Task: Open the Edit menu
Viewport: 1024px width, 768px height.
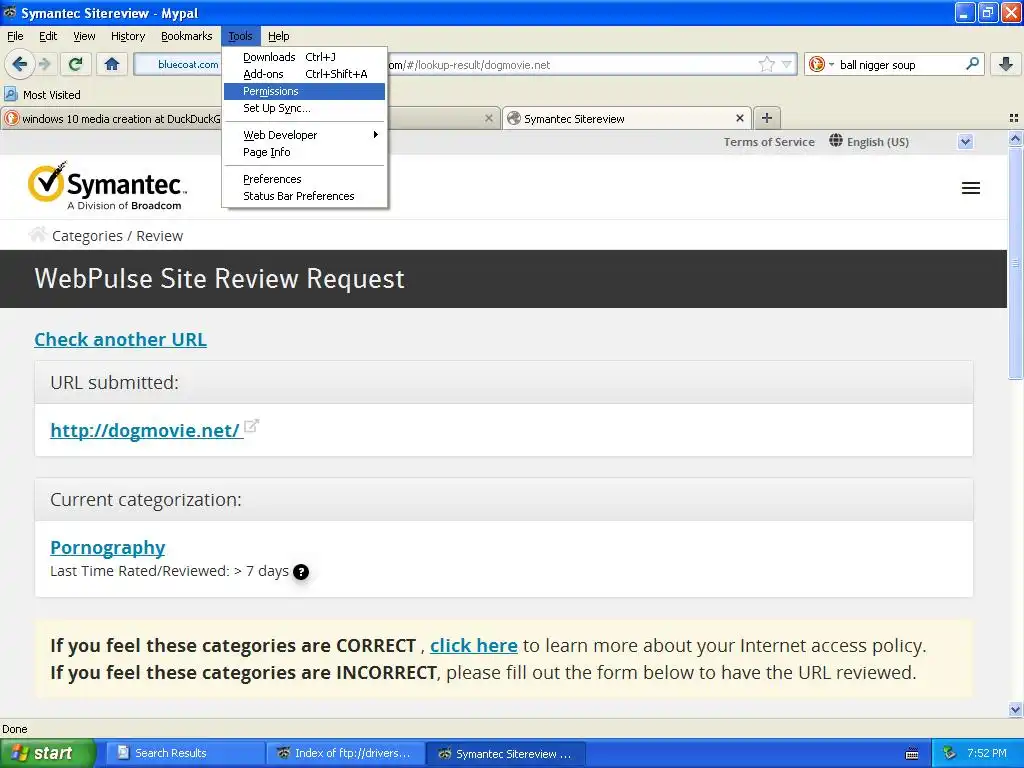Action: 48,36
